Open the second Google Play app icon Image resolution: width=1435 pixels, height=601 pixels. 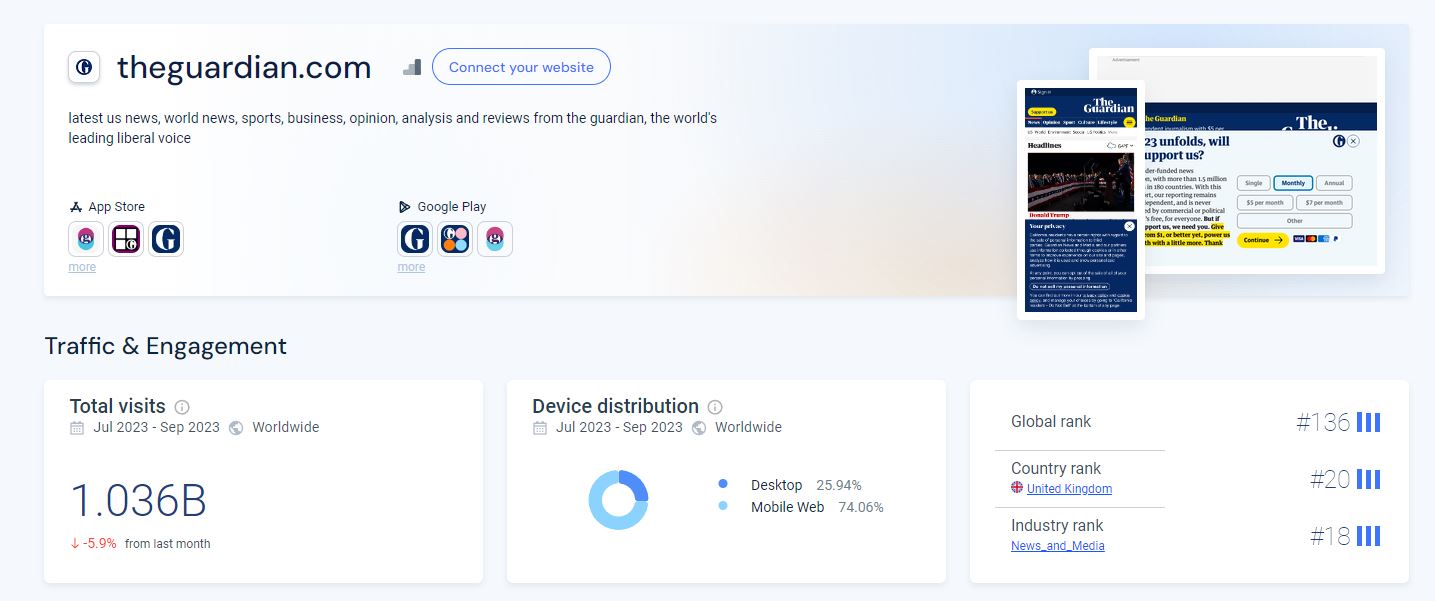(x=455, y=239)
